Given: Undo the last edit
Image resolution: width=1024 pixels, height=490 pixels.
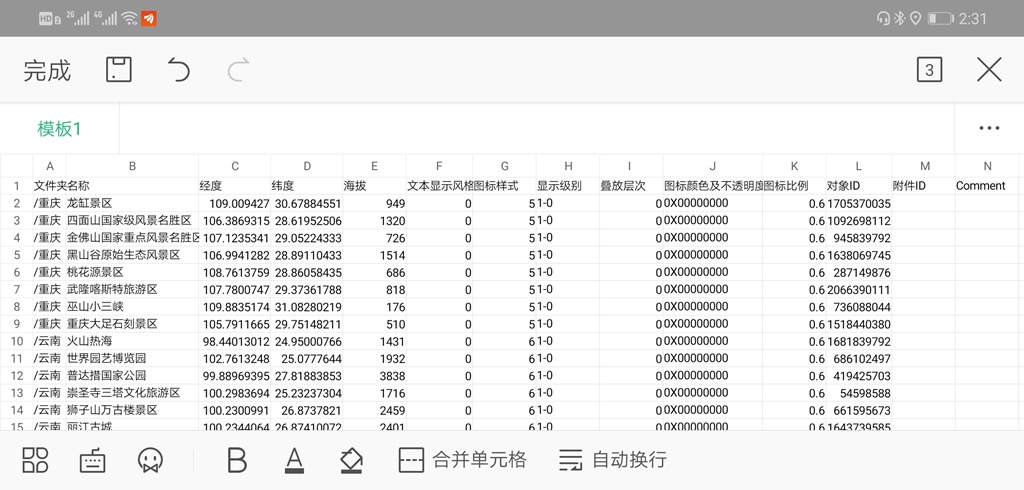Looking at the screenshot, I should (x=179, y=70).
